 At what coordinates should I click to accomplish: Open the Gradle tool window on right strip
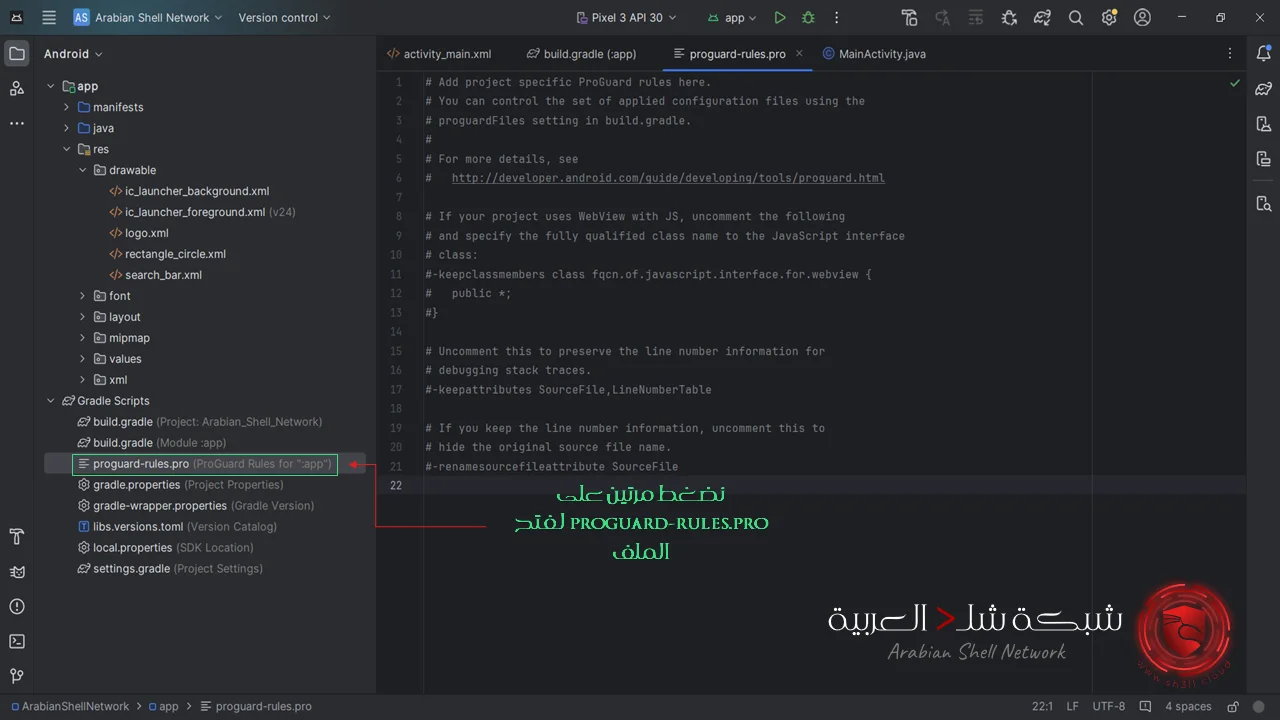click(x=1263, y=89)
